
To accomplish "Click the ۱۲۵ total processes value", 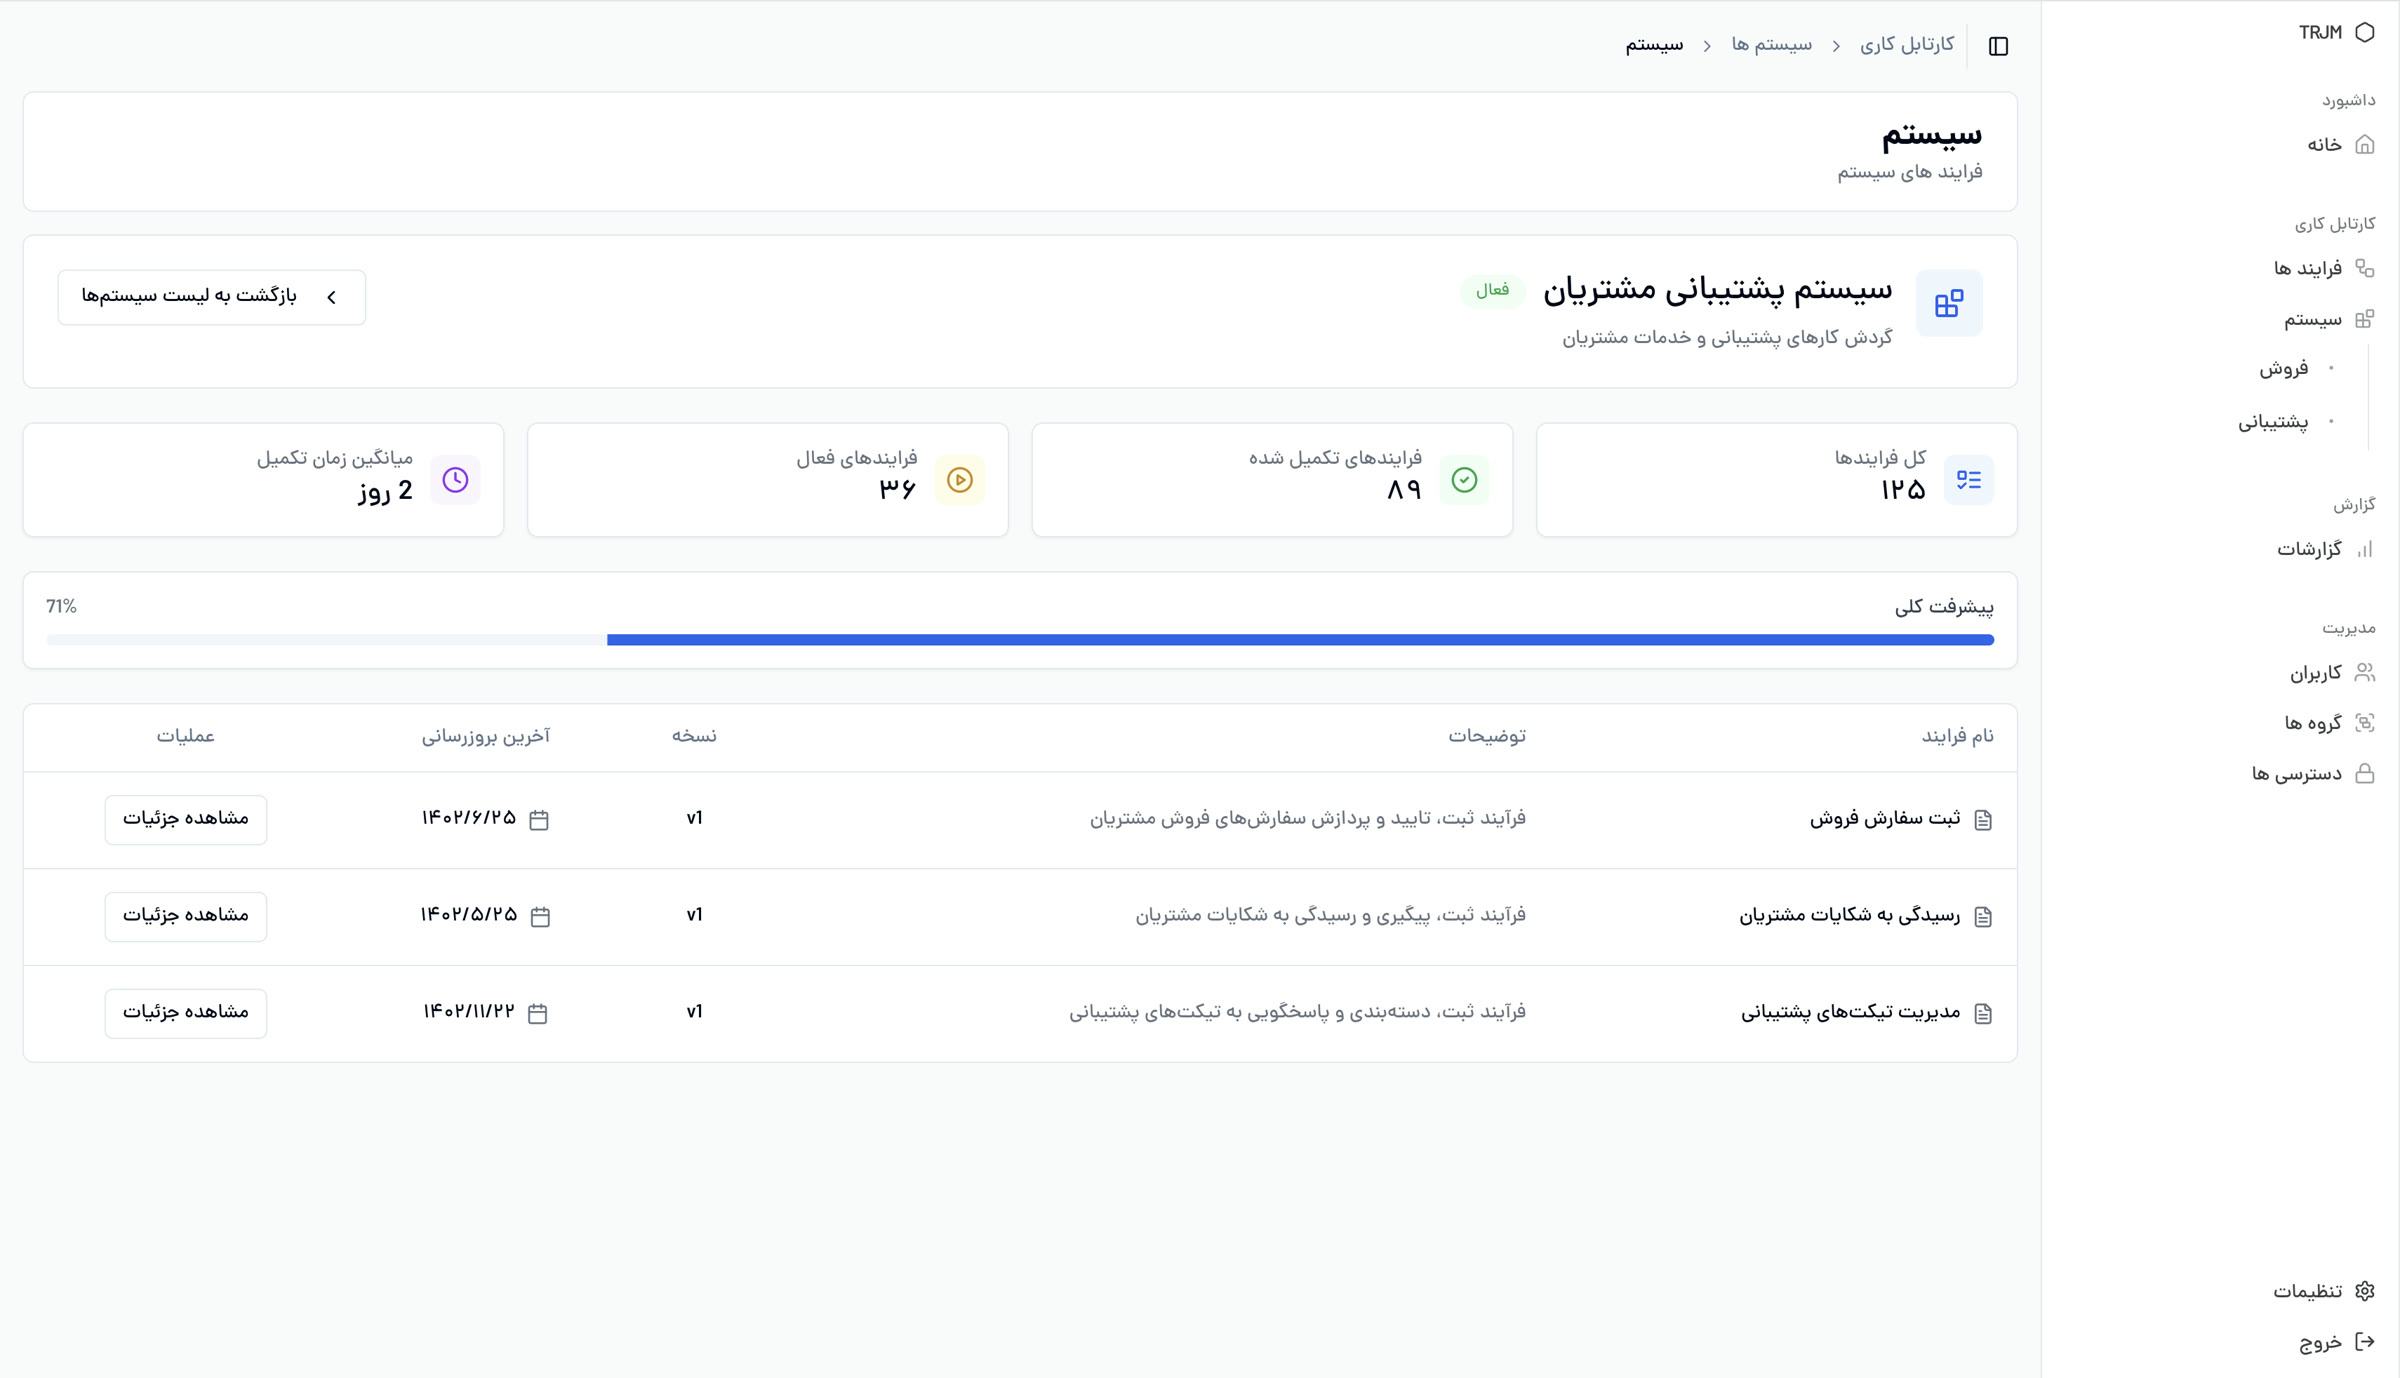I will click(1903, 490).
